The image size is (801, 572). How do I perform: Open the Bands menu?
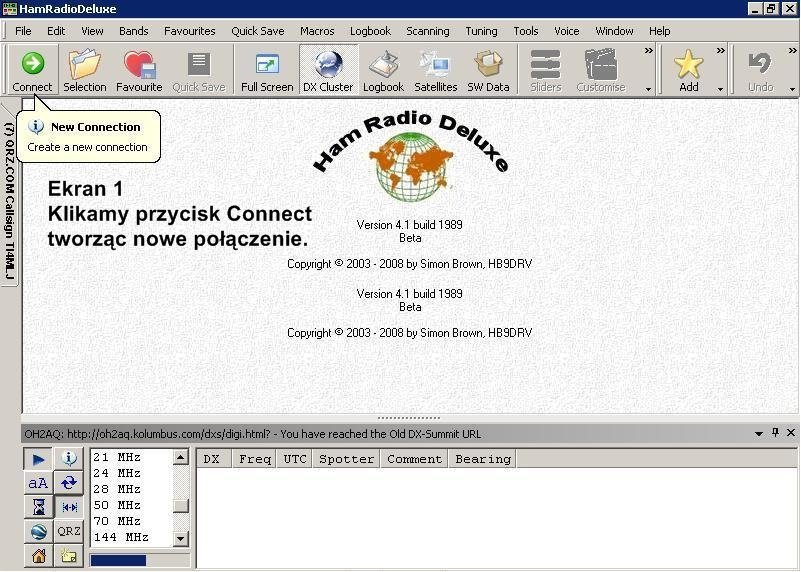tap(133, 31)
